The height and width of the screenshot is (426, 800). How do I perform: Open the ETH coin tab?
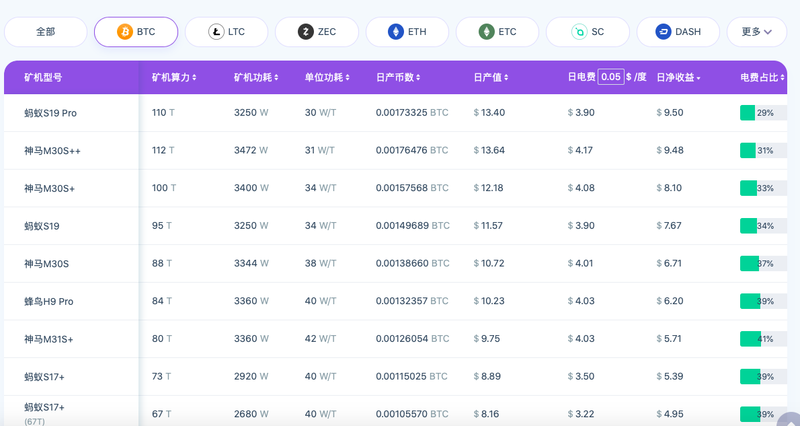(407, 32)
